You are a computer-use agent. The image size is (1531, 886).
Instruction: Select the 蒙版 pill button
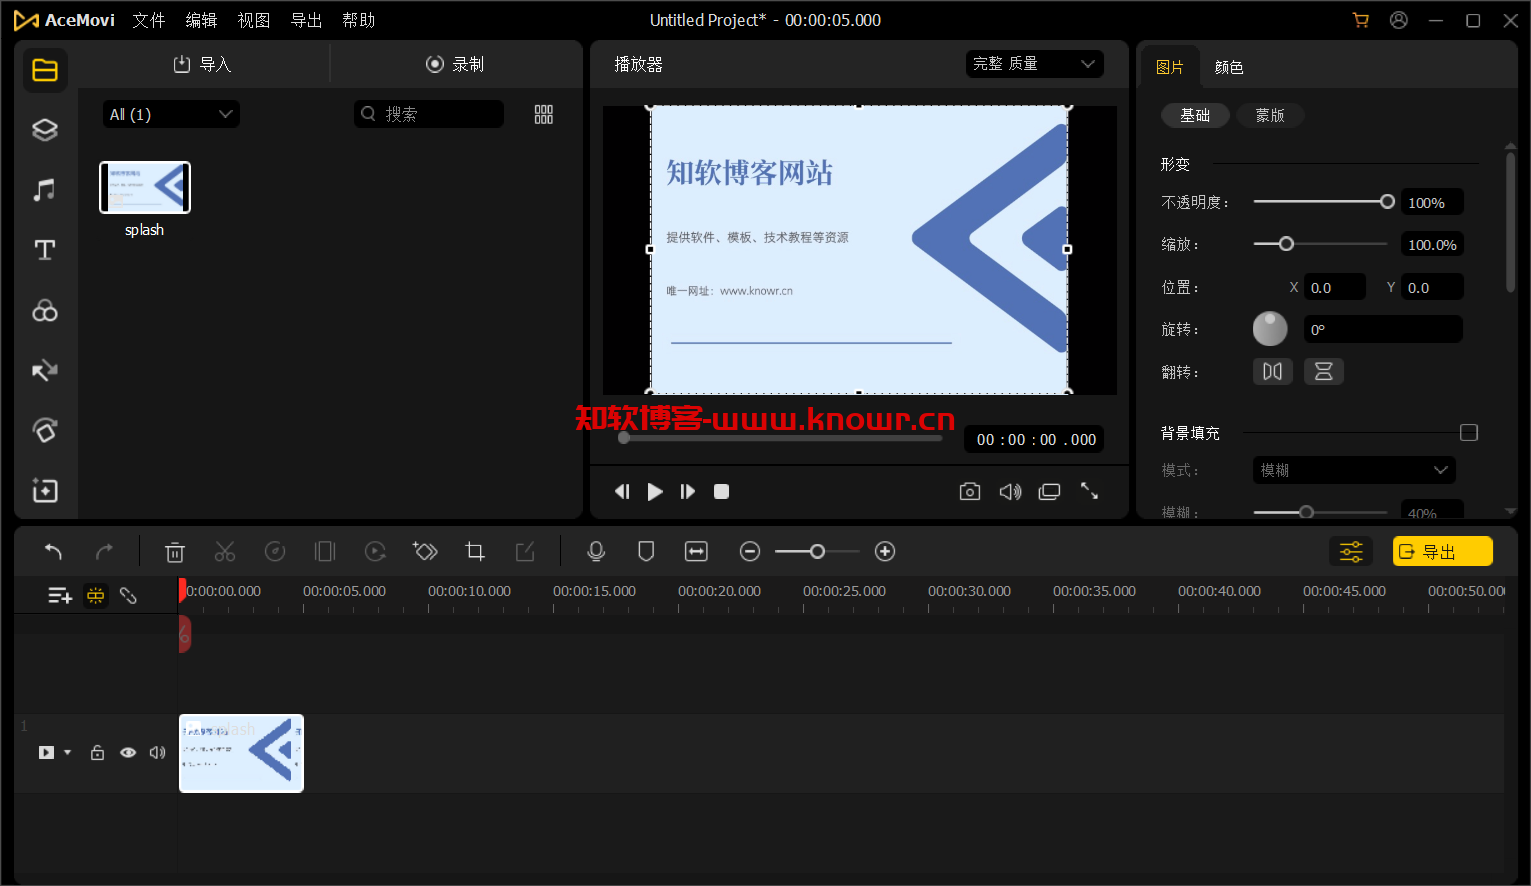1270,115
